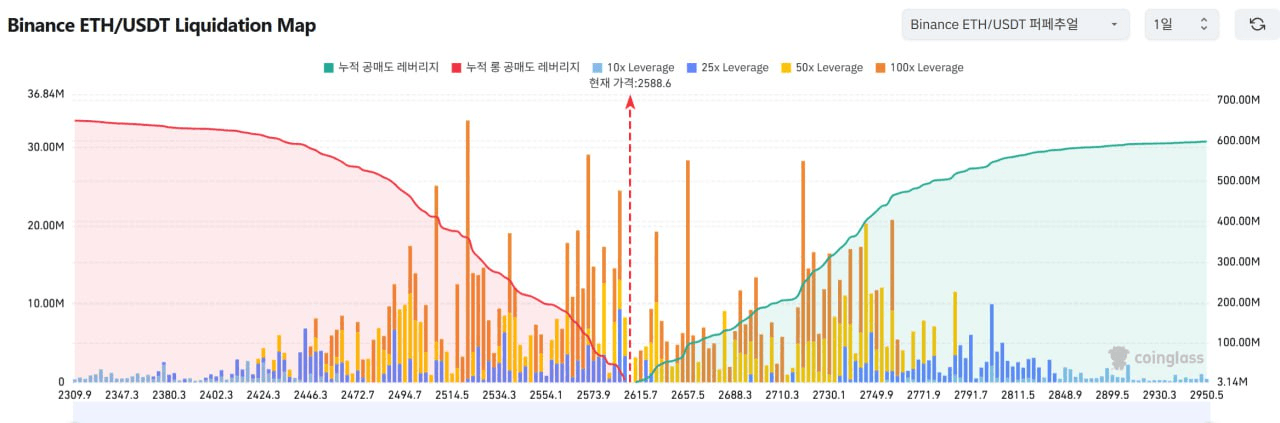Image resolution: width=1280 pixels, height=423 pixels.
Task: Click the 300.00M right axis label
Action: click(1238, 262)
